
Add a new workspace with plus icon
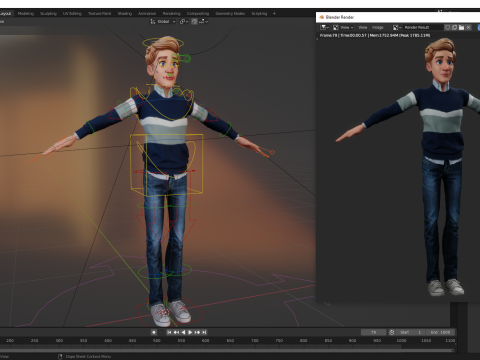click(x=274, y=14)
